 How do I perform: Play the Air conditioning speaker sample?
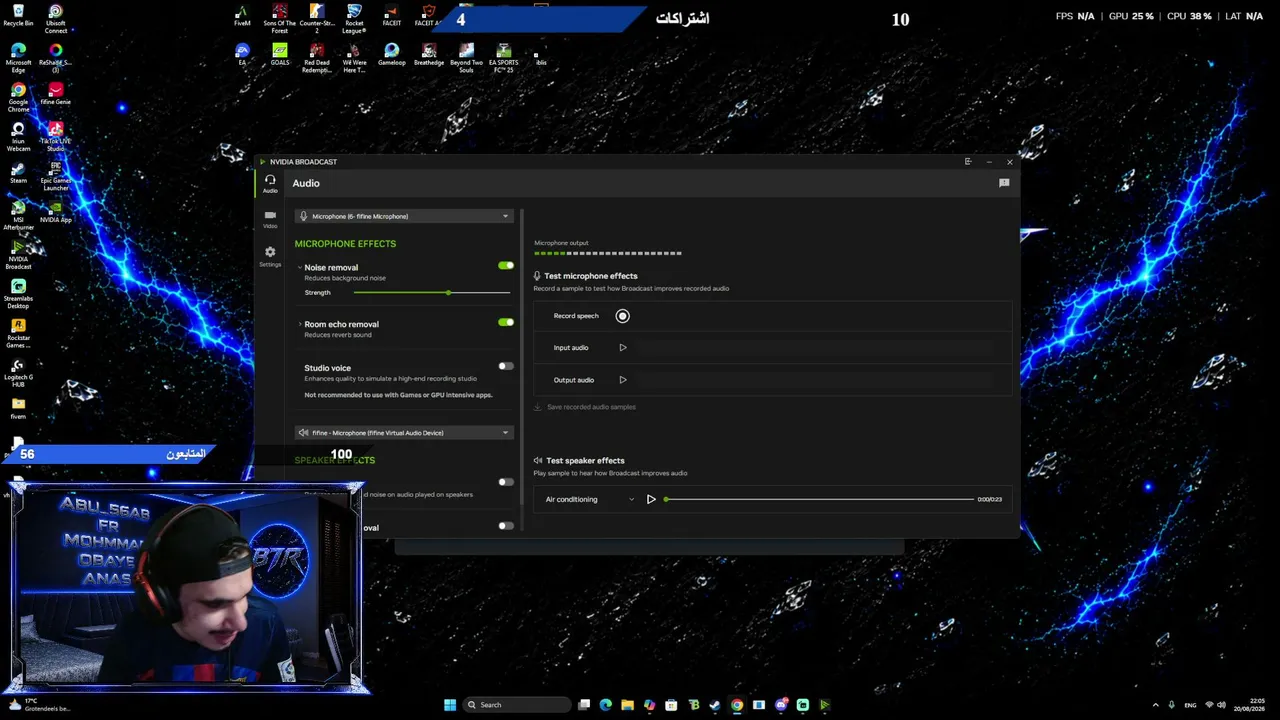click(x=651, y=499)
